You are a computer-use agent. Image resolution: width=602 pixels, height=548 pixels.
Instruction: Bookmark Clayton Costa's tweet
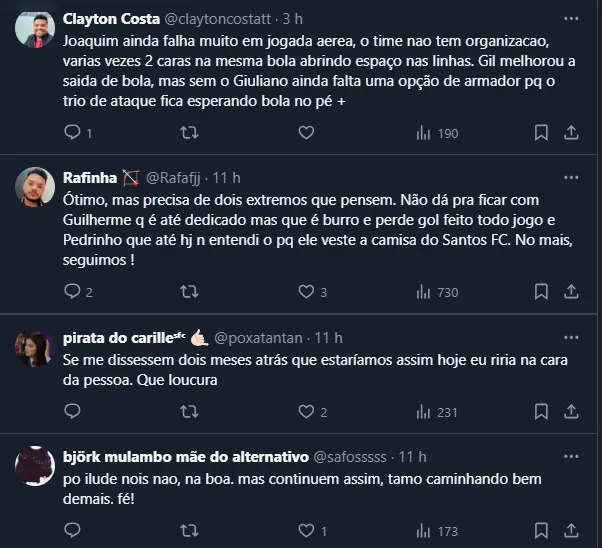click(x=541, y=133)
